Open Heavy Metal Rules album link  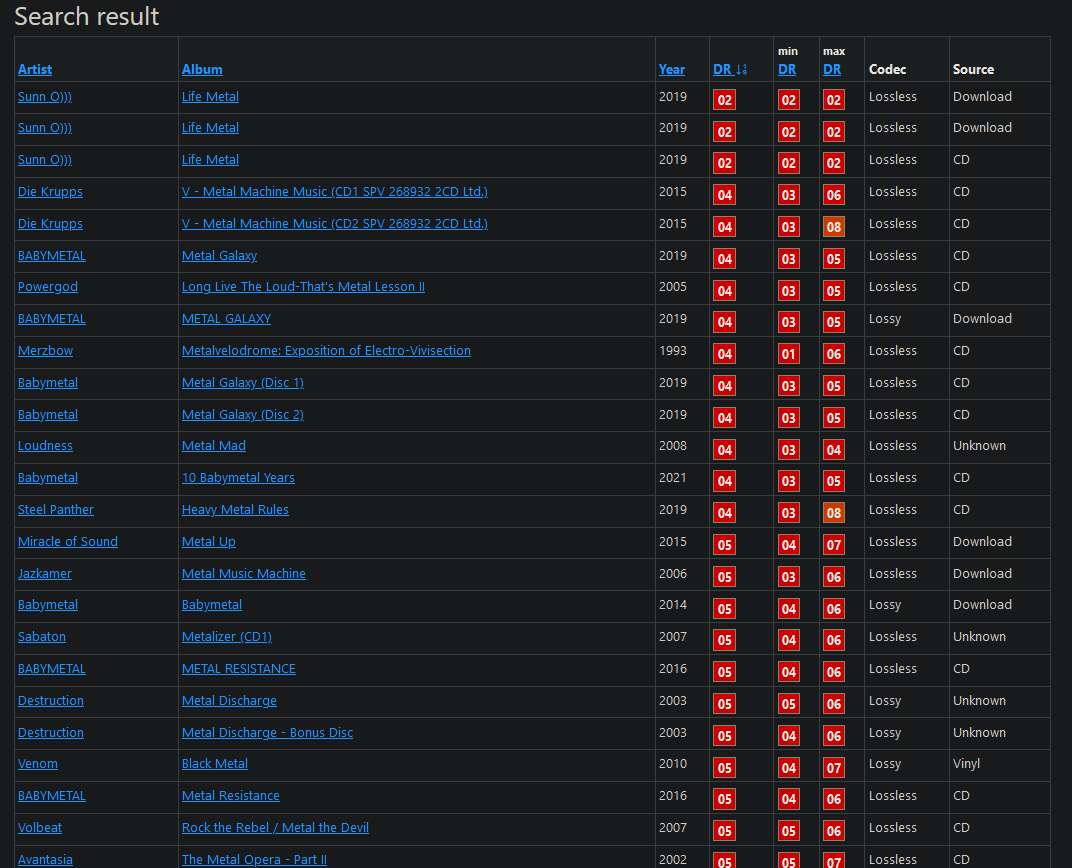(235, 509)
